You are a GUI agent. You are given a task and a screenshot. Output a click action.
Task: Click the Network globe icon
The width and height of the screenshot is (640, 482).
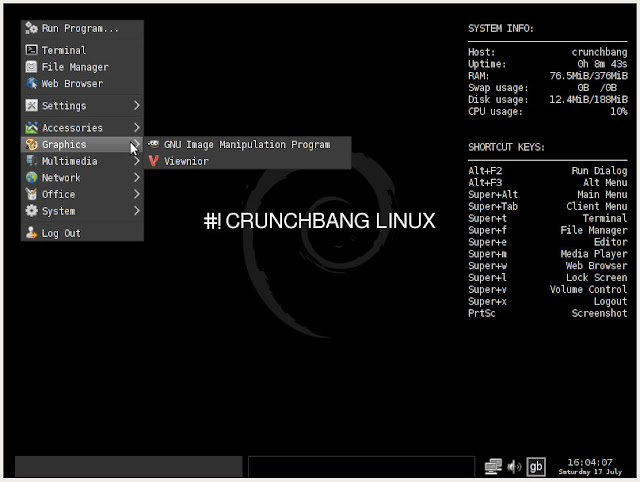coord(31,178)
